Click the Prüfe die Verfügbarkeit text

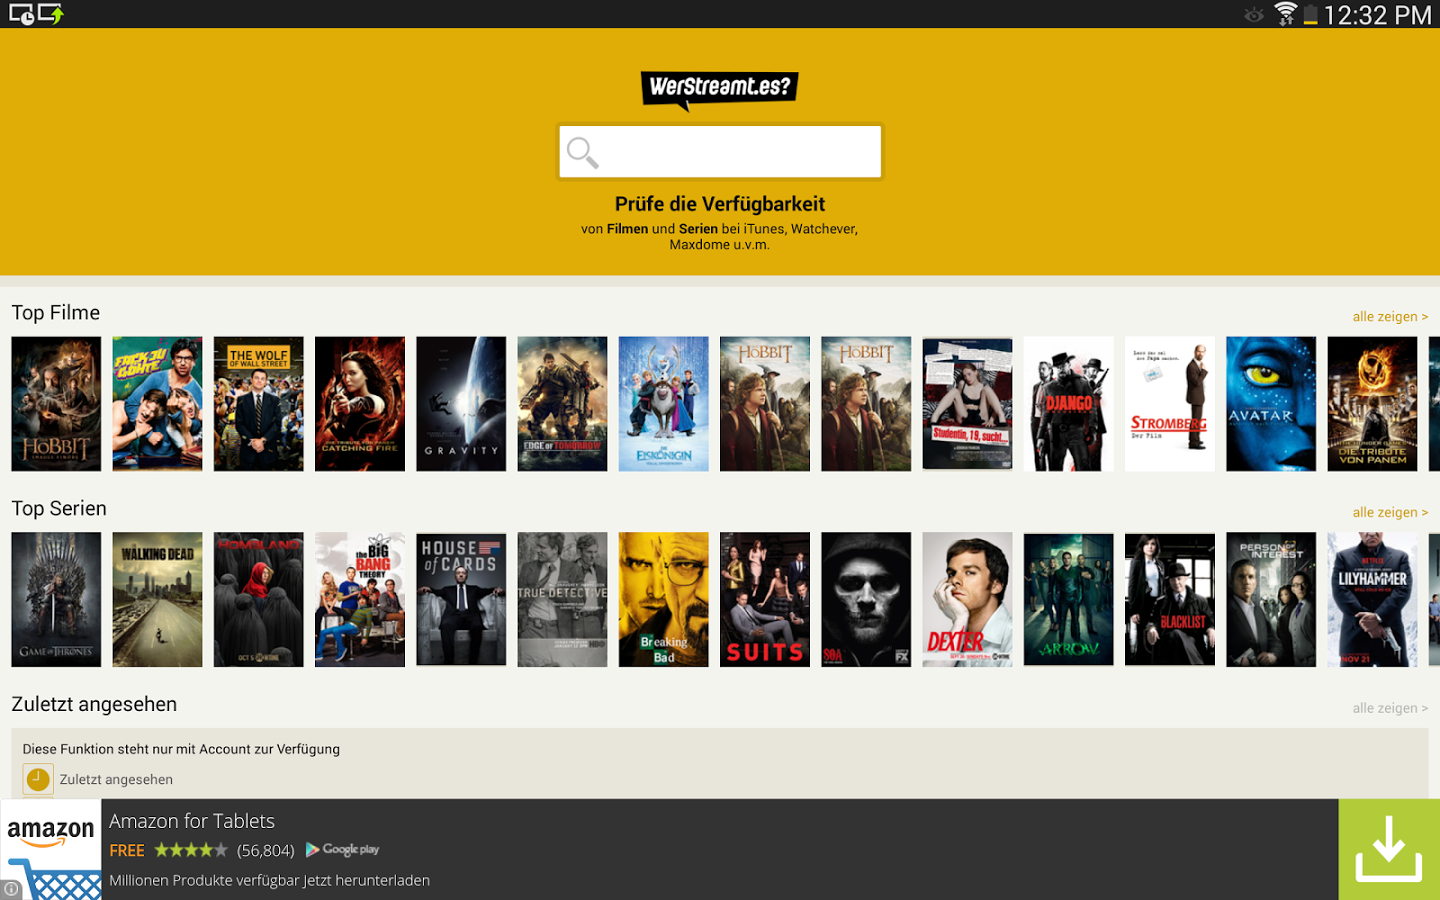[720, 204]
